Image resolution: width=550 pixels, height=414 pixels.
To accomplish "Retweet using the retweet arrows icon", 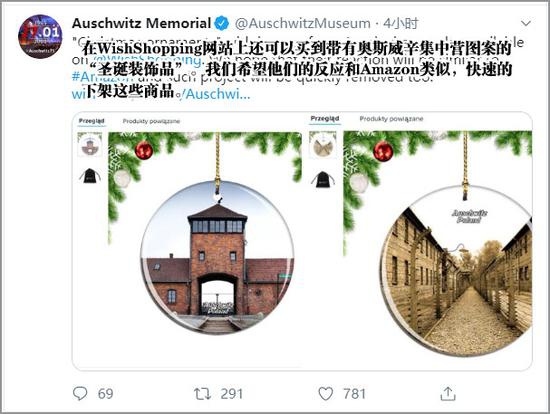I will 202,394.
